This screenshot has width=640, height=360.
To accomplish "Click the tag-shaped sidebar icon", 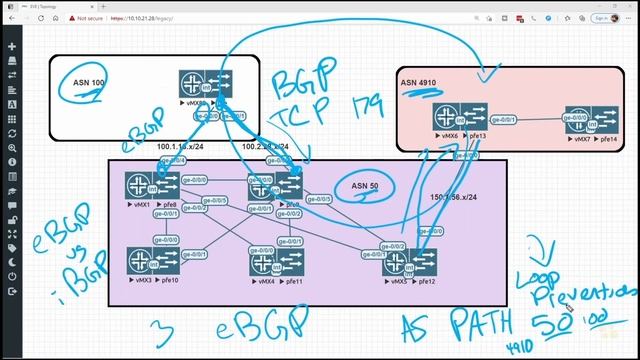I will point(12,249).
